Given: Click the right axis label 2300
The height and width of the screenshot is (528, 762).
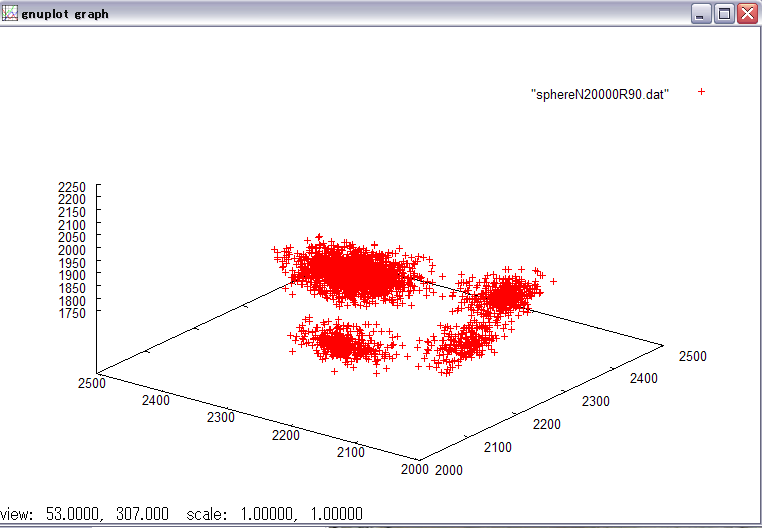Looking at the screenshot, I should [595, 401].
